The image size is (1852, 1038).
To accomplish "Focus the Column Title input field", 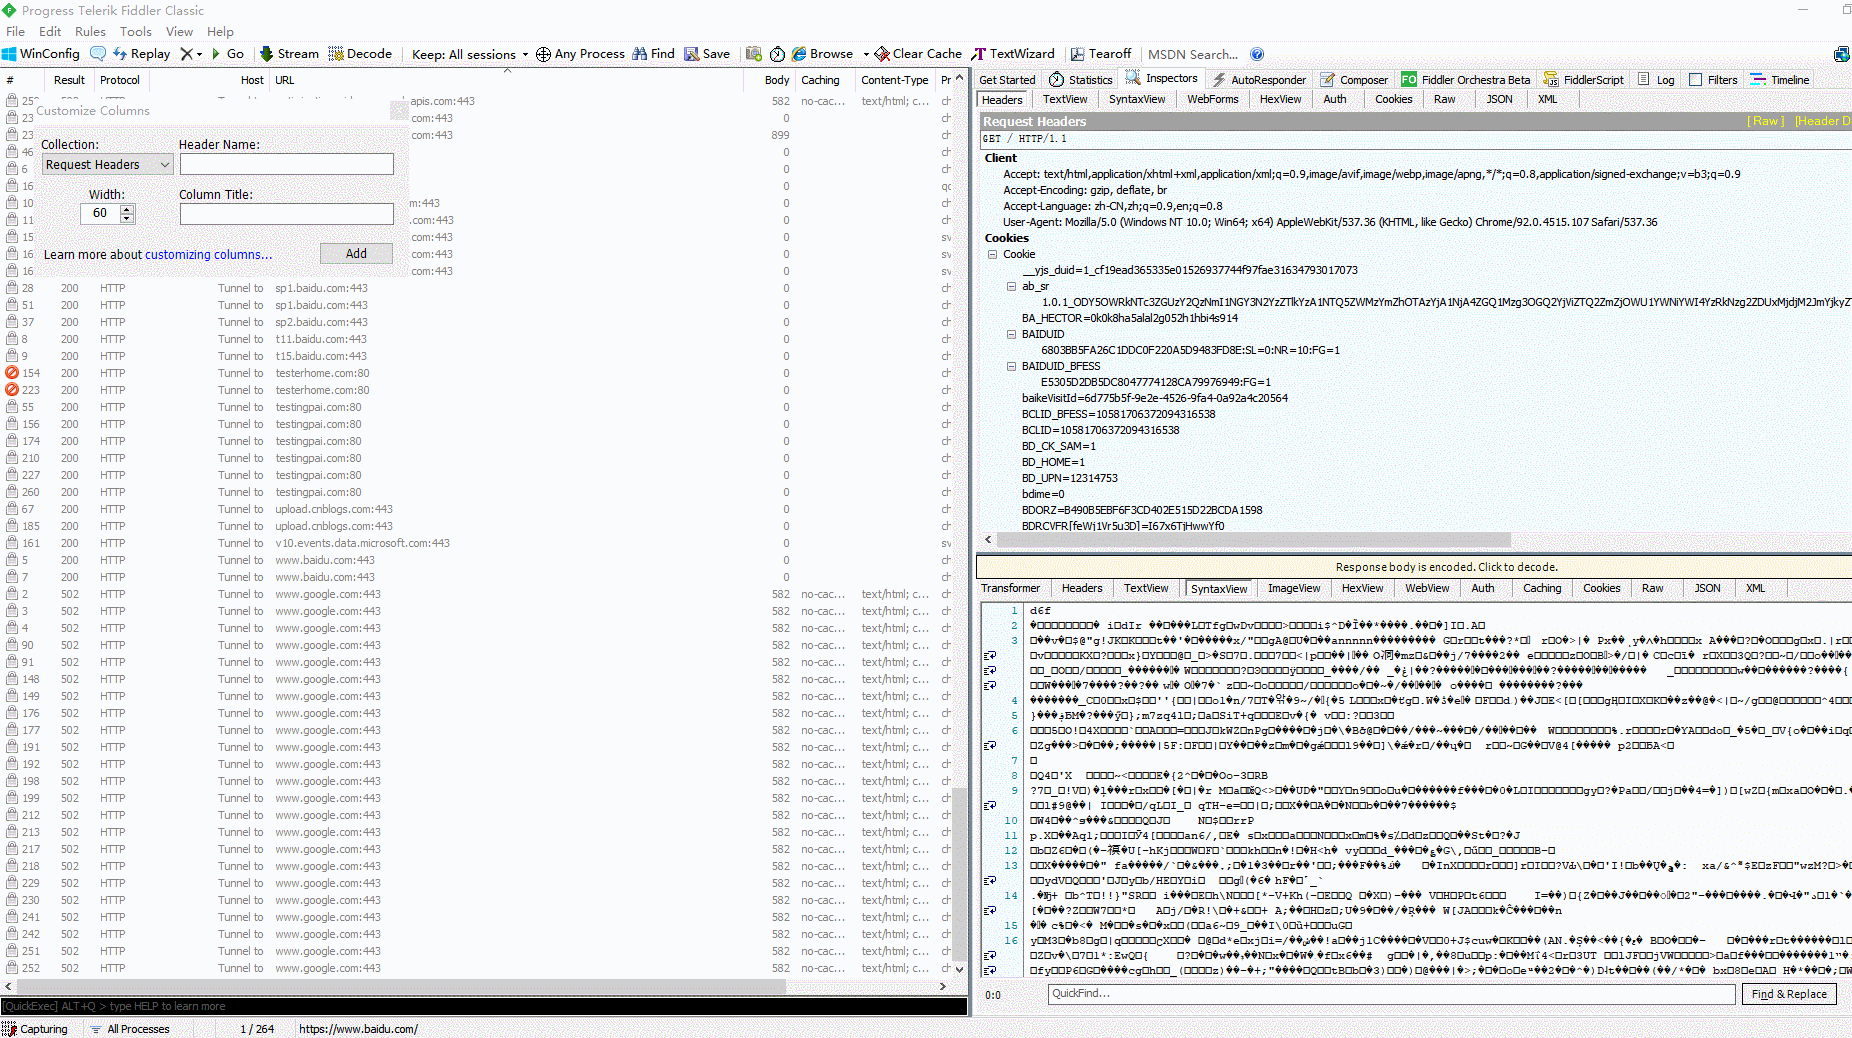I will pos(286,214).
